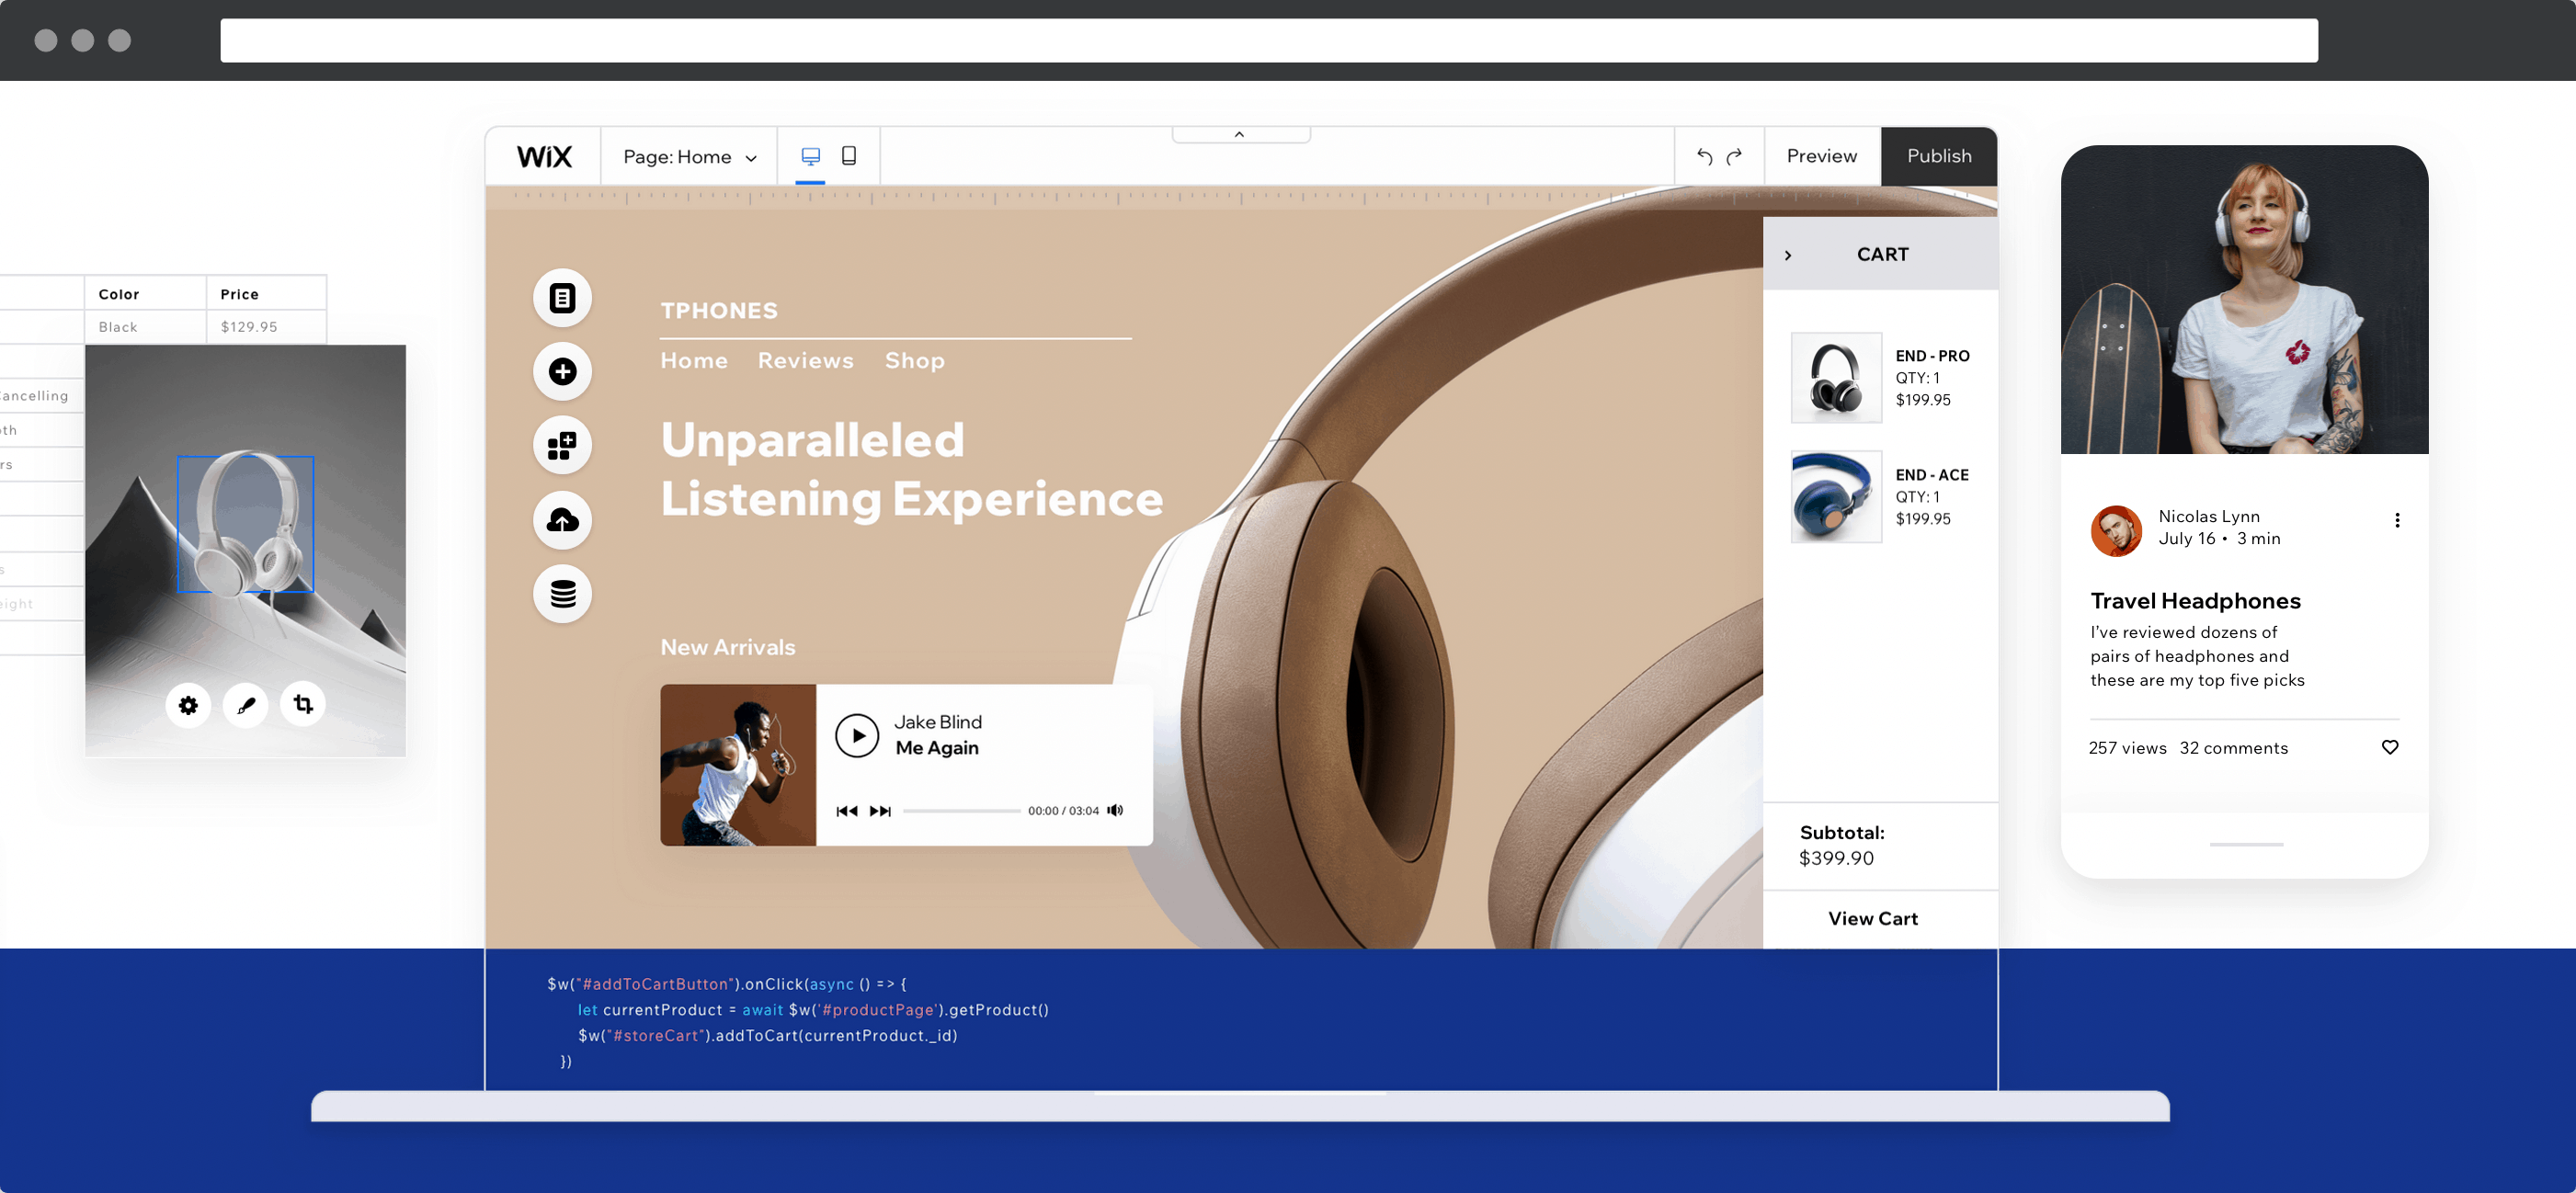Expand the Cart panel chevron

click(x=1789, y=255)
